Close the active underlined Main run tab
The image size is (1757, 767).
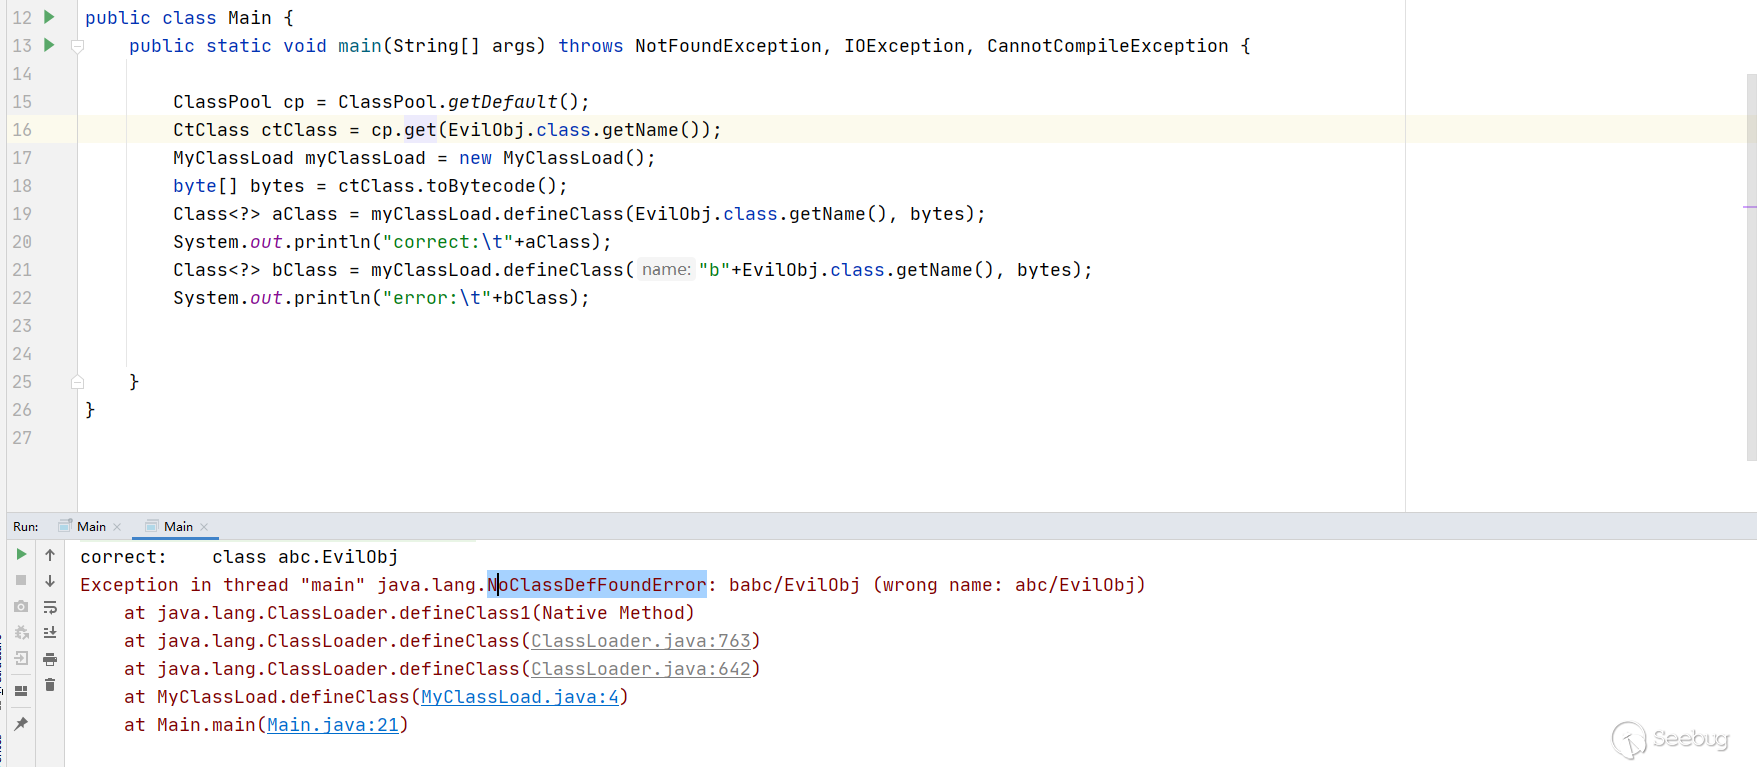click(x=204, y=527)
